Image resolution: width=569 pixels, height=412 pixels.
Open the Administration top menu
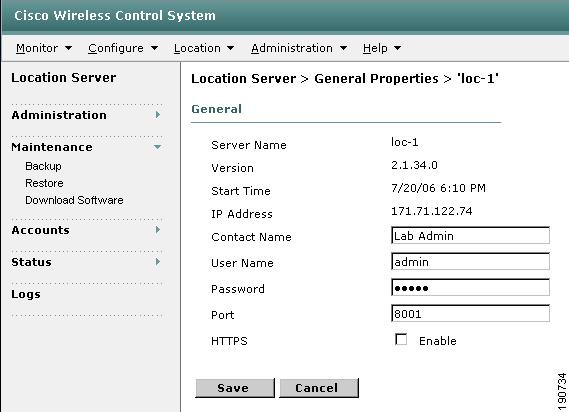292,48
